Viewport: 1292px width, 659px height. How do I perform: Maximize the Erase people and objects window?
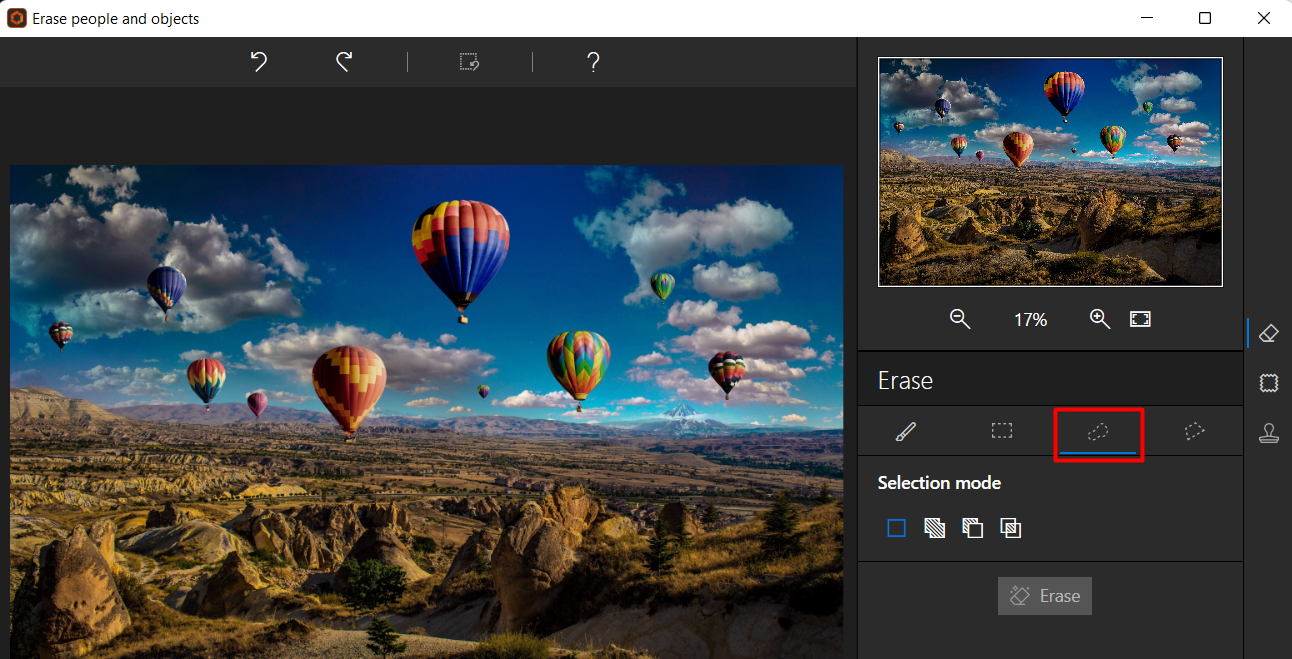click(x=1205, y=18)
